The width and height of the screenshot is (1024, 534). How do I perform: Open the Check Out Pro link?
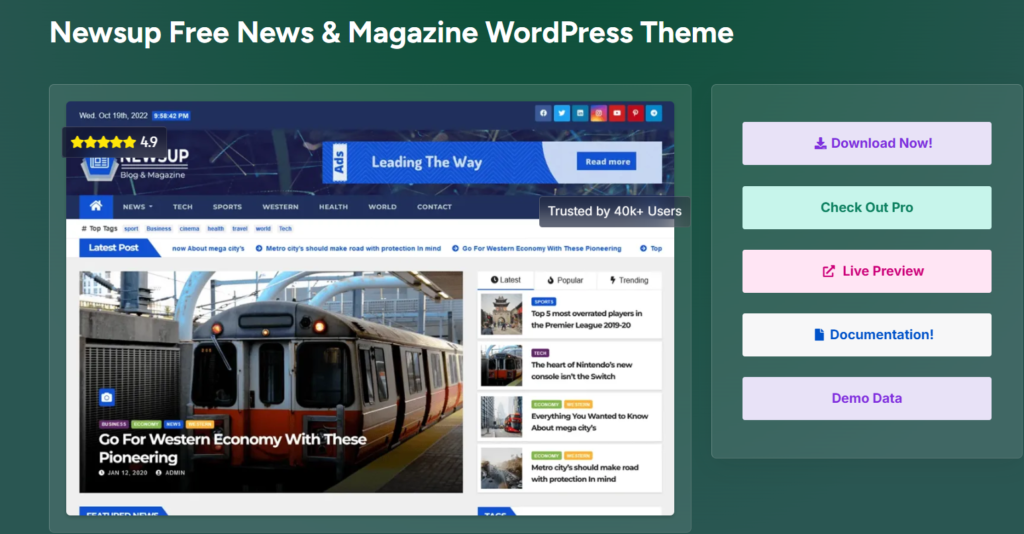(x=867, y=207)
